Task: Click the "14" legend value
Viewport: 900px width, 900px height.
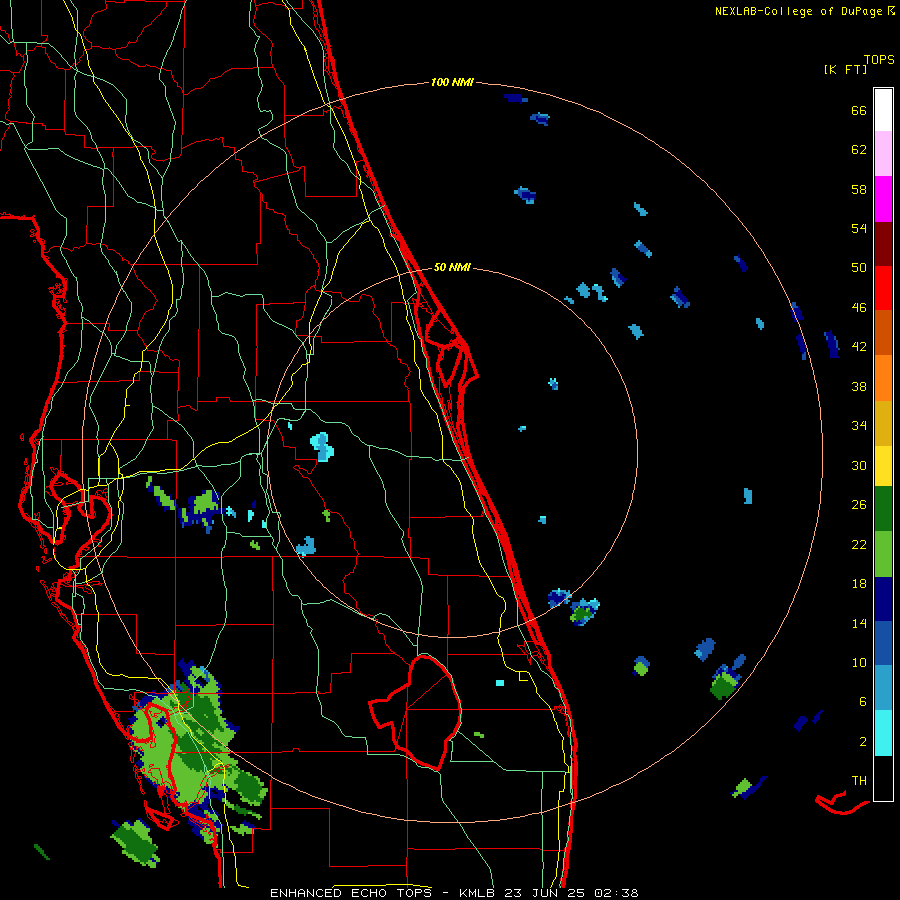Action: point(859,623)
